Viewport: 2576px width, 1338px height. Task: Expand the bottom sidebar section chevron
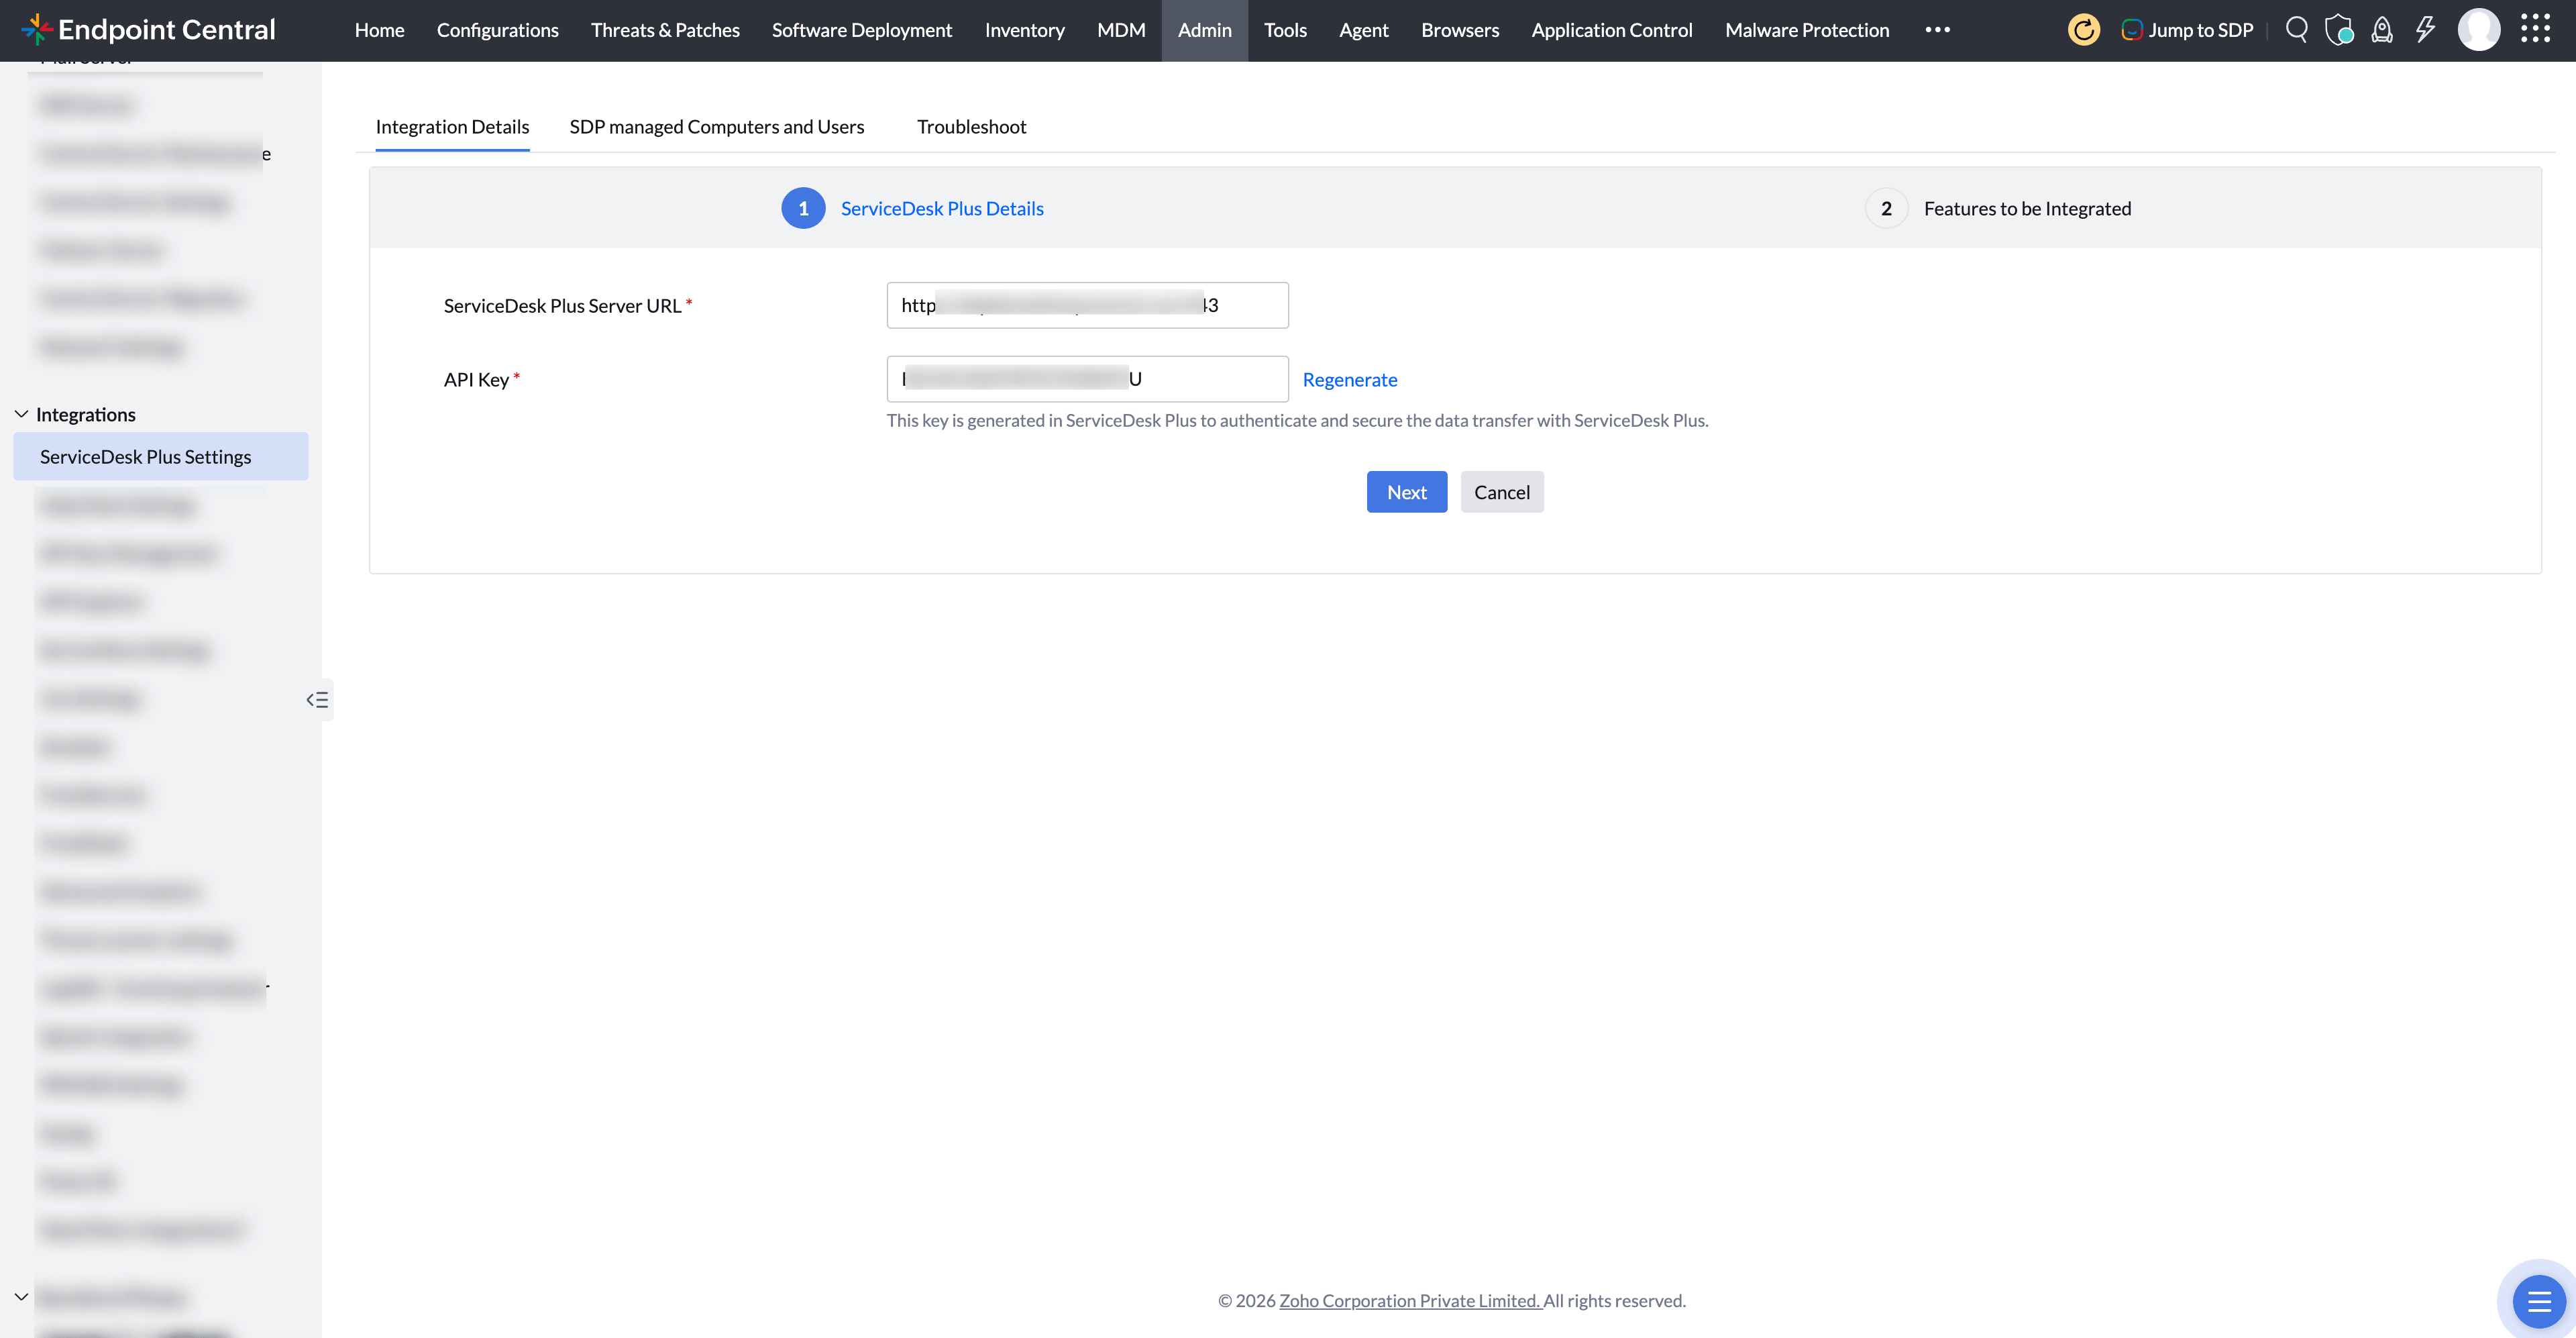click(21, 1297)
